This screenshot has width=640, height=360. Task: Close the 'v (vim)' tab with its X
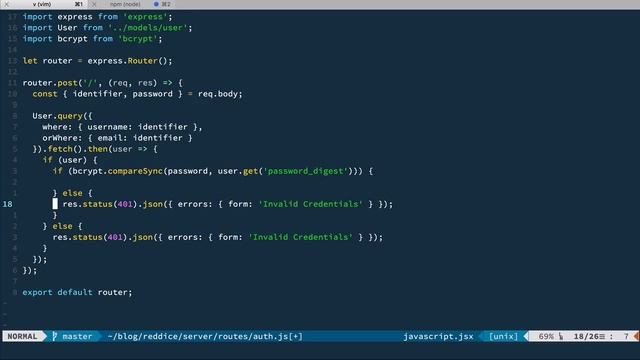pos(7,4)
